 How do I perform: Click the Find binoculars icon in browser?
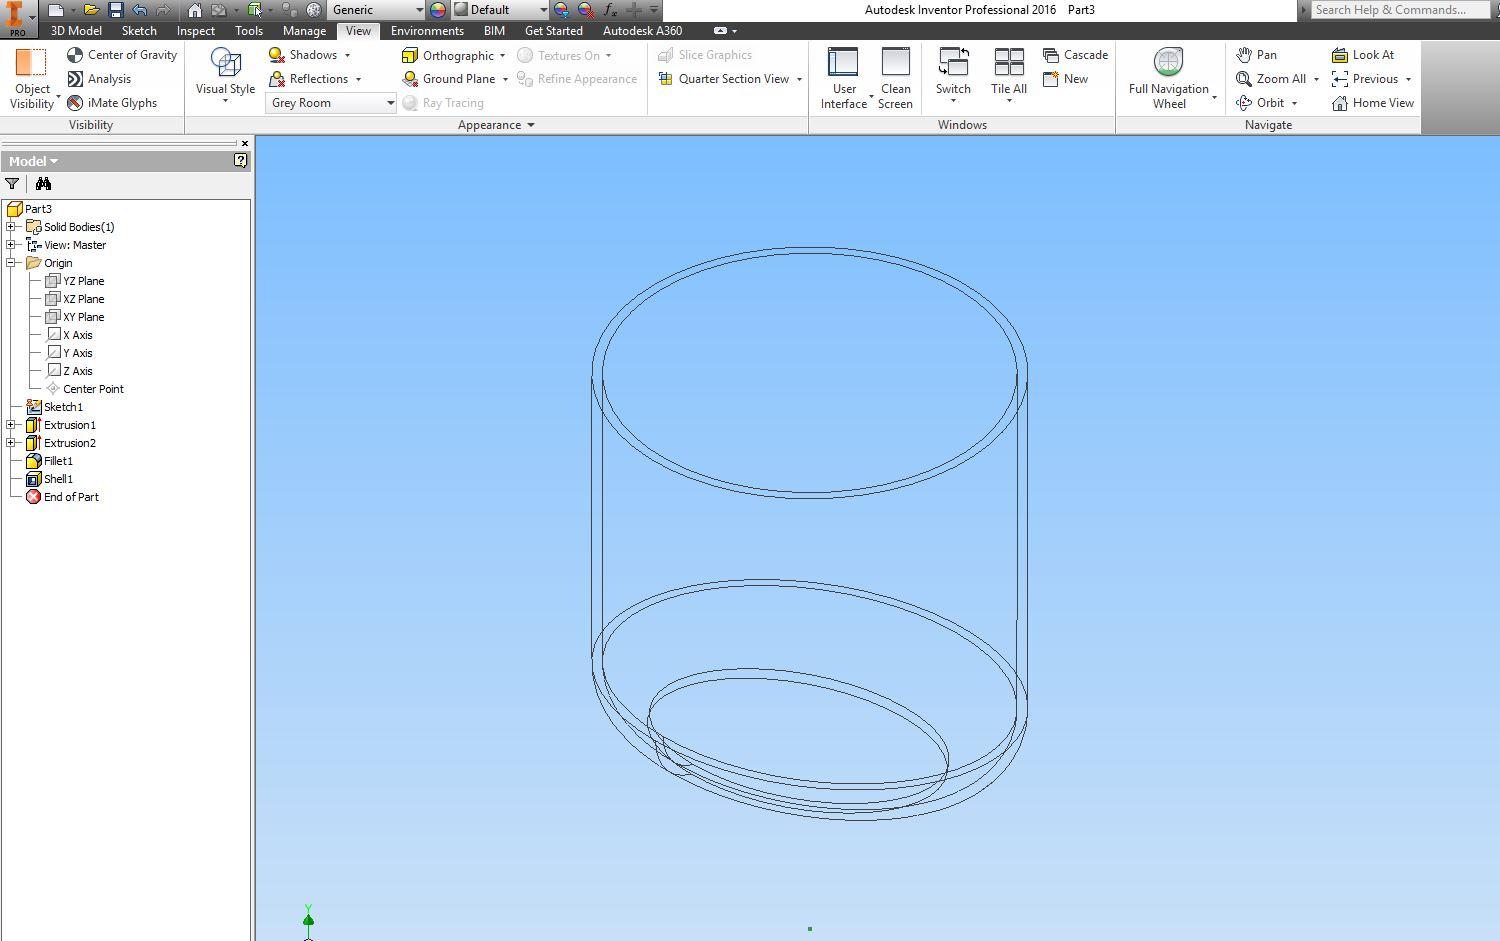(43, 184)
